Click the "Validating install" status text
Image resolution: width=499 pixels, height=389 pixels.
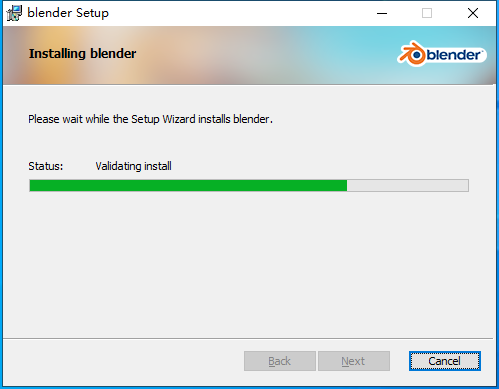[x=133, y=166]
